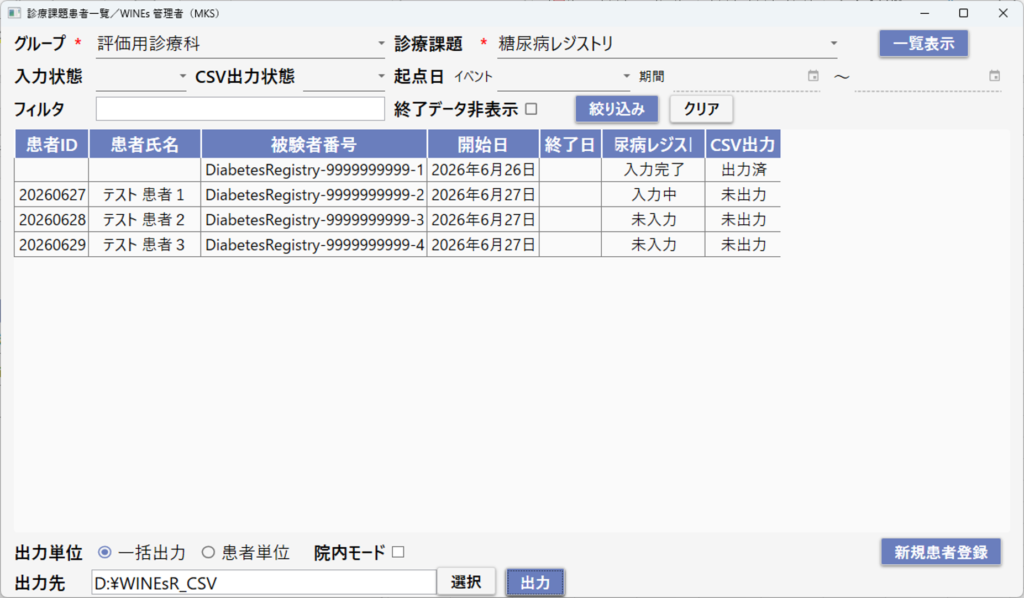Select DiabetesRegistry-9999999999-4 cell
This screenshot has height=598, width=1024.
tap(314, 244)
